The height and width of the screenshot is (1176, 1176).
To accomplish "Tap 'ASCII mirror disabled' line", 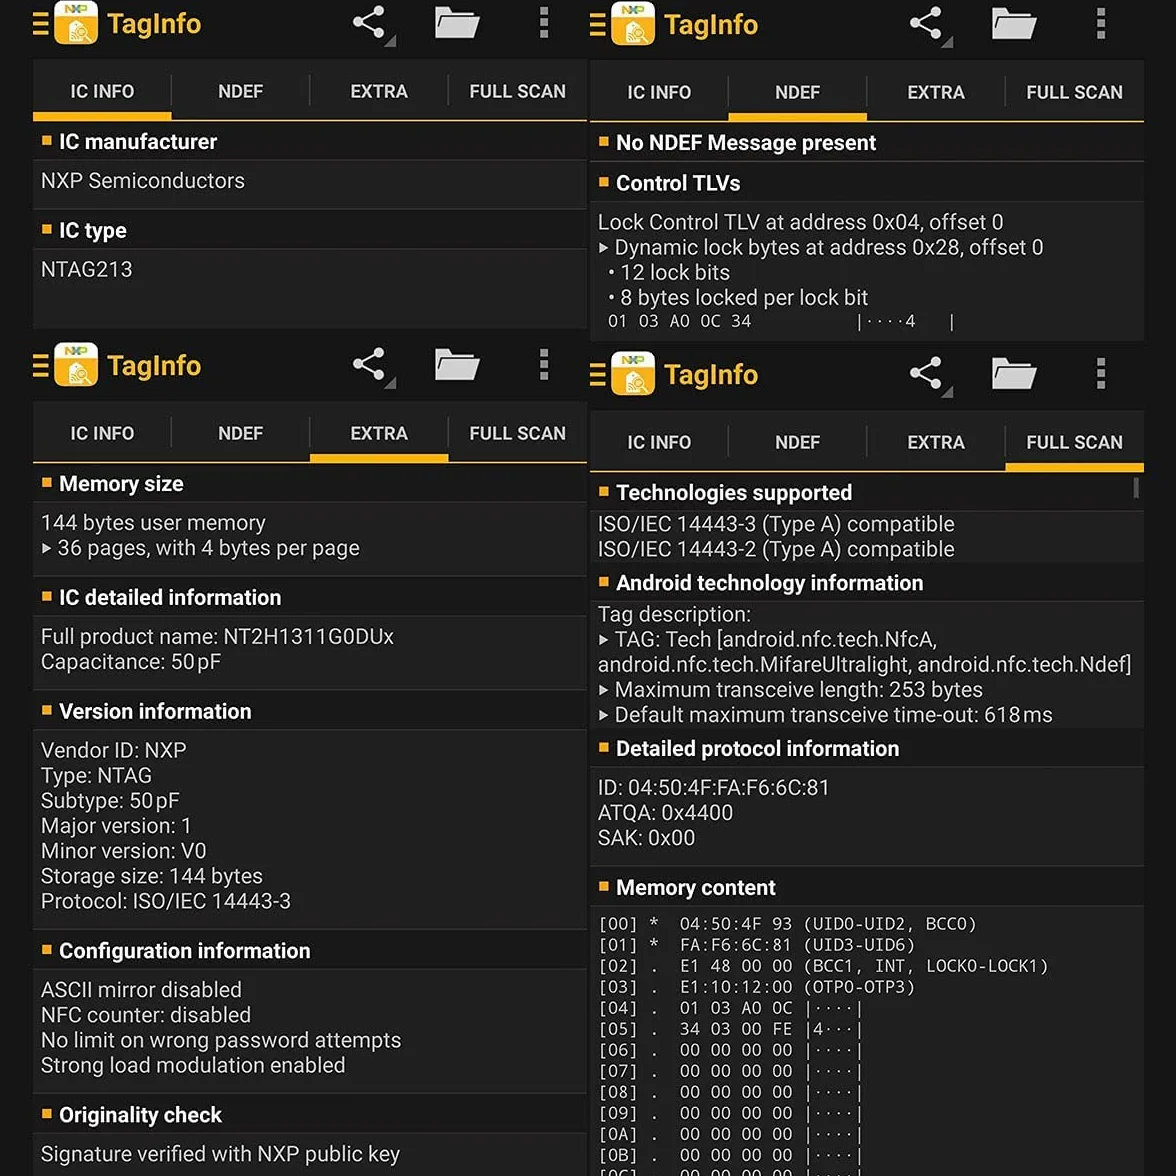I will click(141, 989).
